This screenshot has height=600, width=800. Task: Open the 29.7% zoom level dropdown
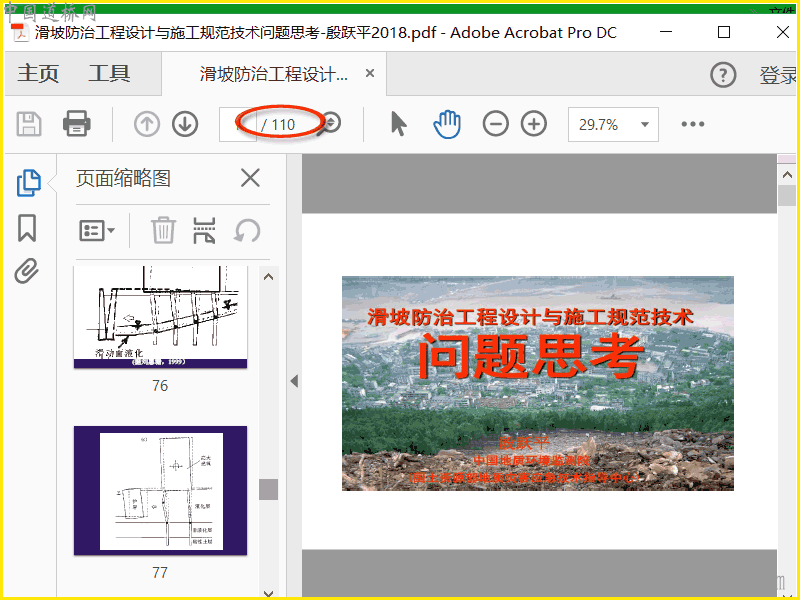[613, 124]
